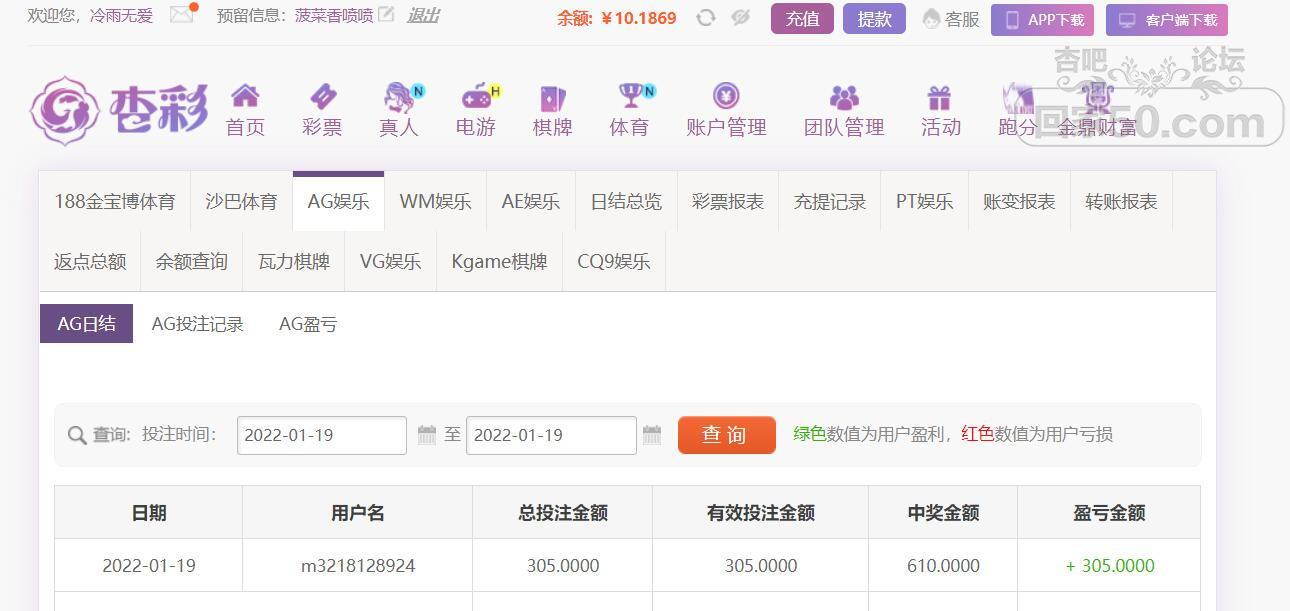Viewport: 1290px width, 611px height.
Task: Click the 客户端下载 button
Action: click(x=1166, y=20)
